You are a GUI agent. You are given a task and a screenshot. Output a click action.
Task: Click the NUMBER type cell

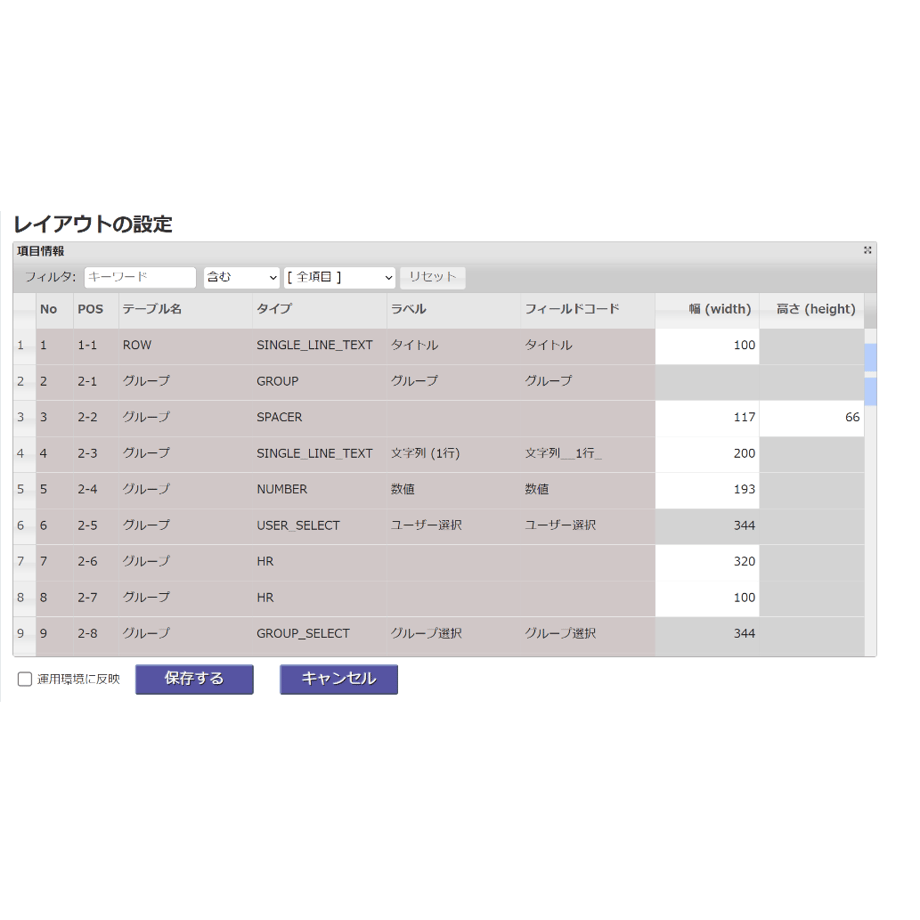[x=320, y=491]
